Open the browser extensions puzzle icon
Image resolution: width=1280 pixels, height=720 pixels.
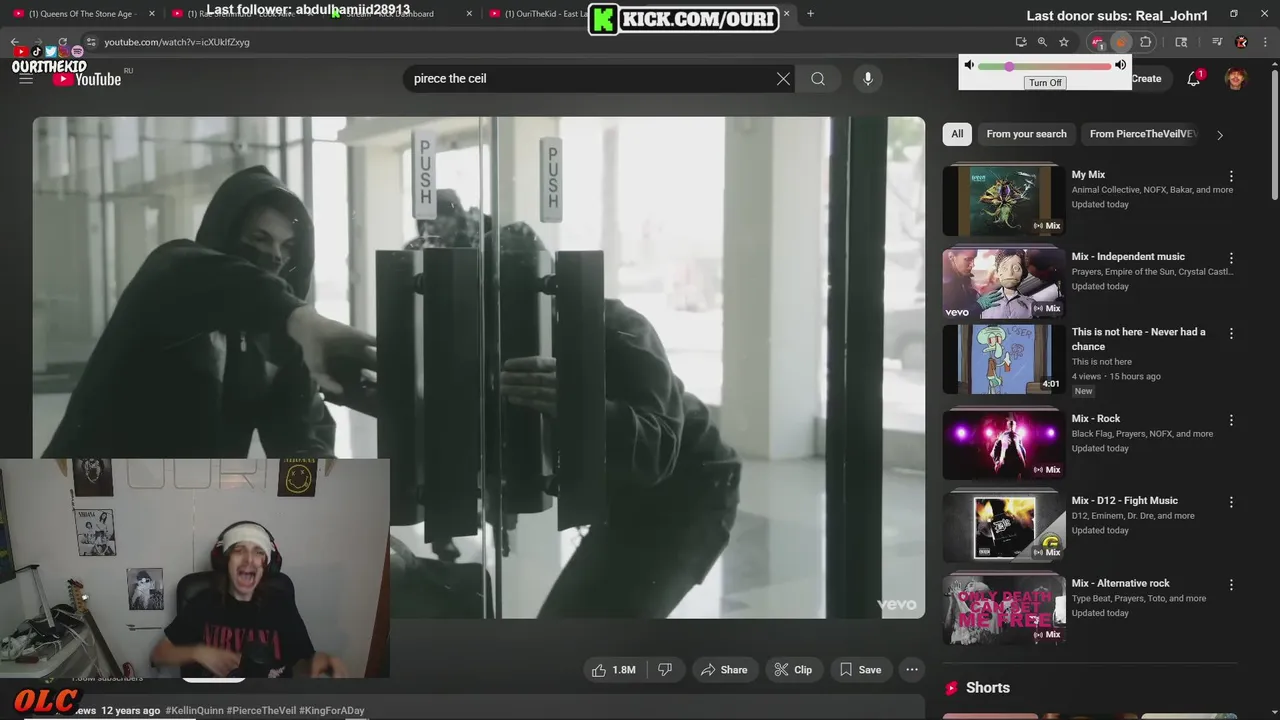click(1146, 42)
